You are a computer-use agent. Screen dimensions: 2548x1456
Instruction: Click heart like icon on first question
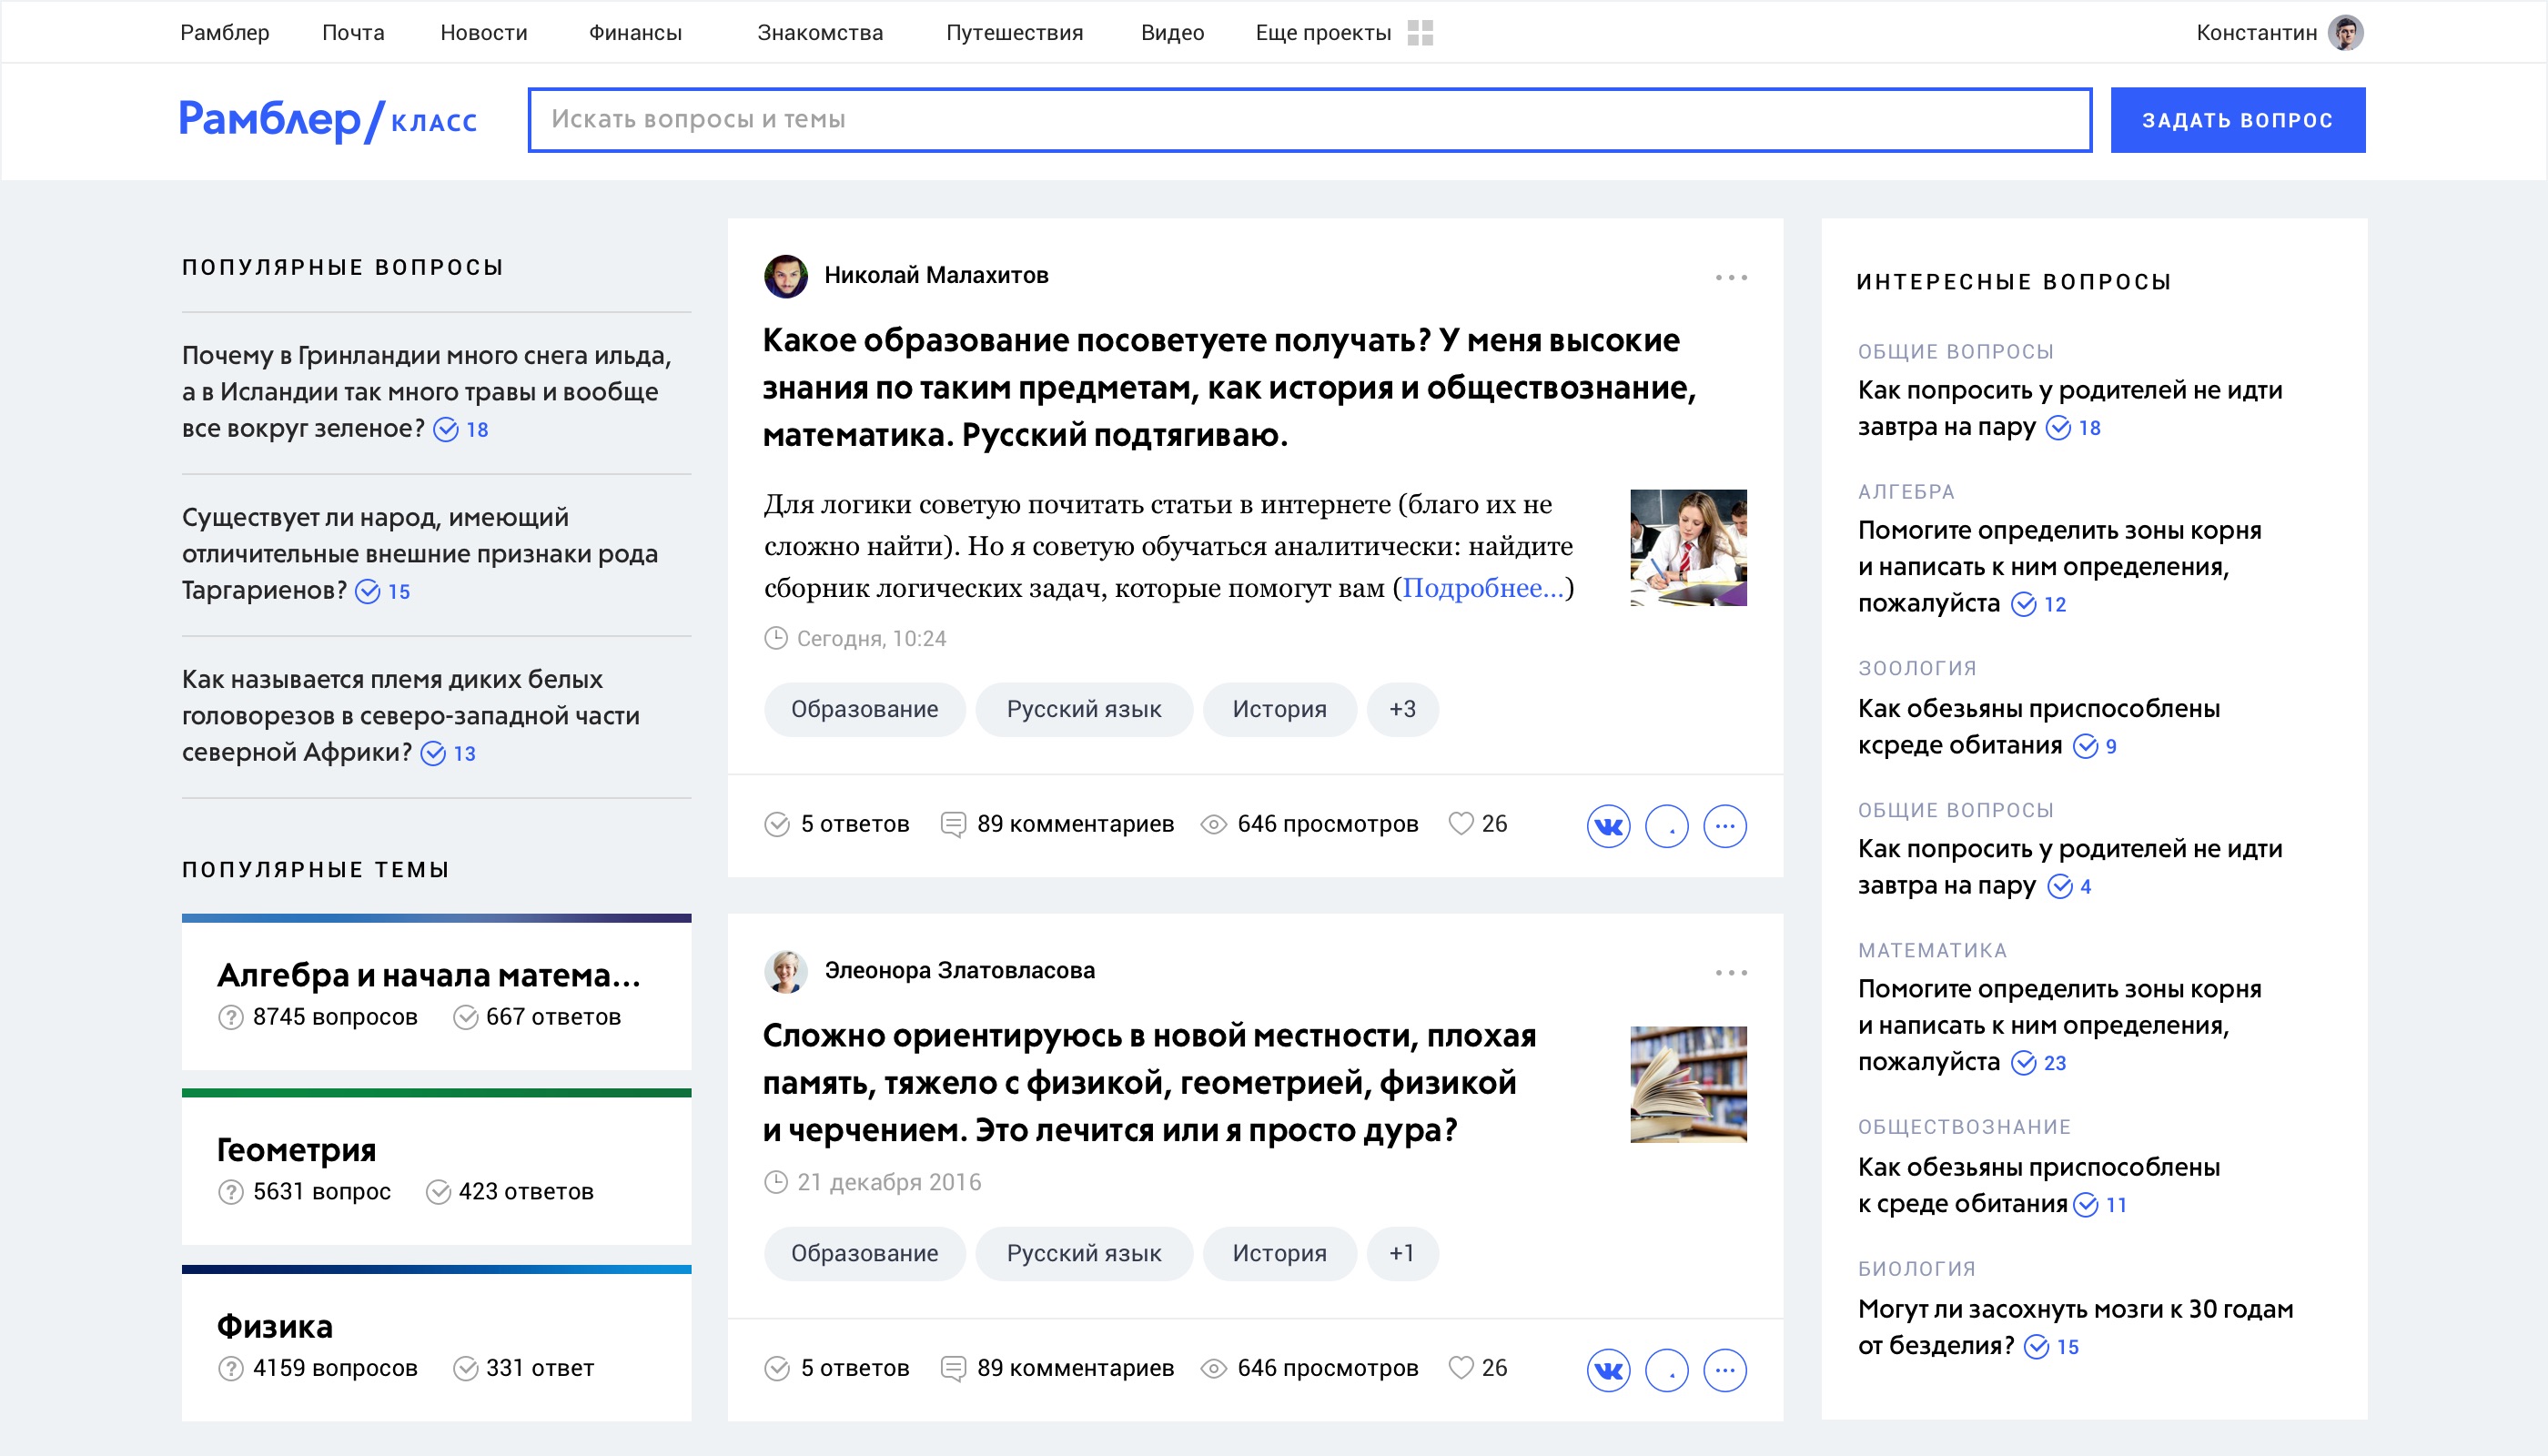pyautogui.click(x=1461, y=824)
